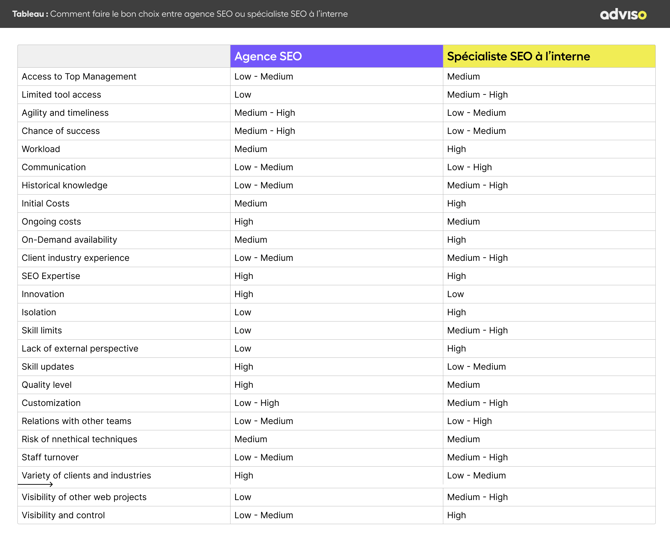Select the Lack of external perspective label
670x536 pixels.
pyautogui.click(x=80, y=349)
